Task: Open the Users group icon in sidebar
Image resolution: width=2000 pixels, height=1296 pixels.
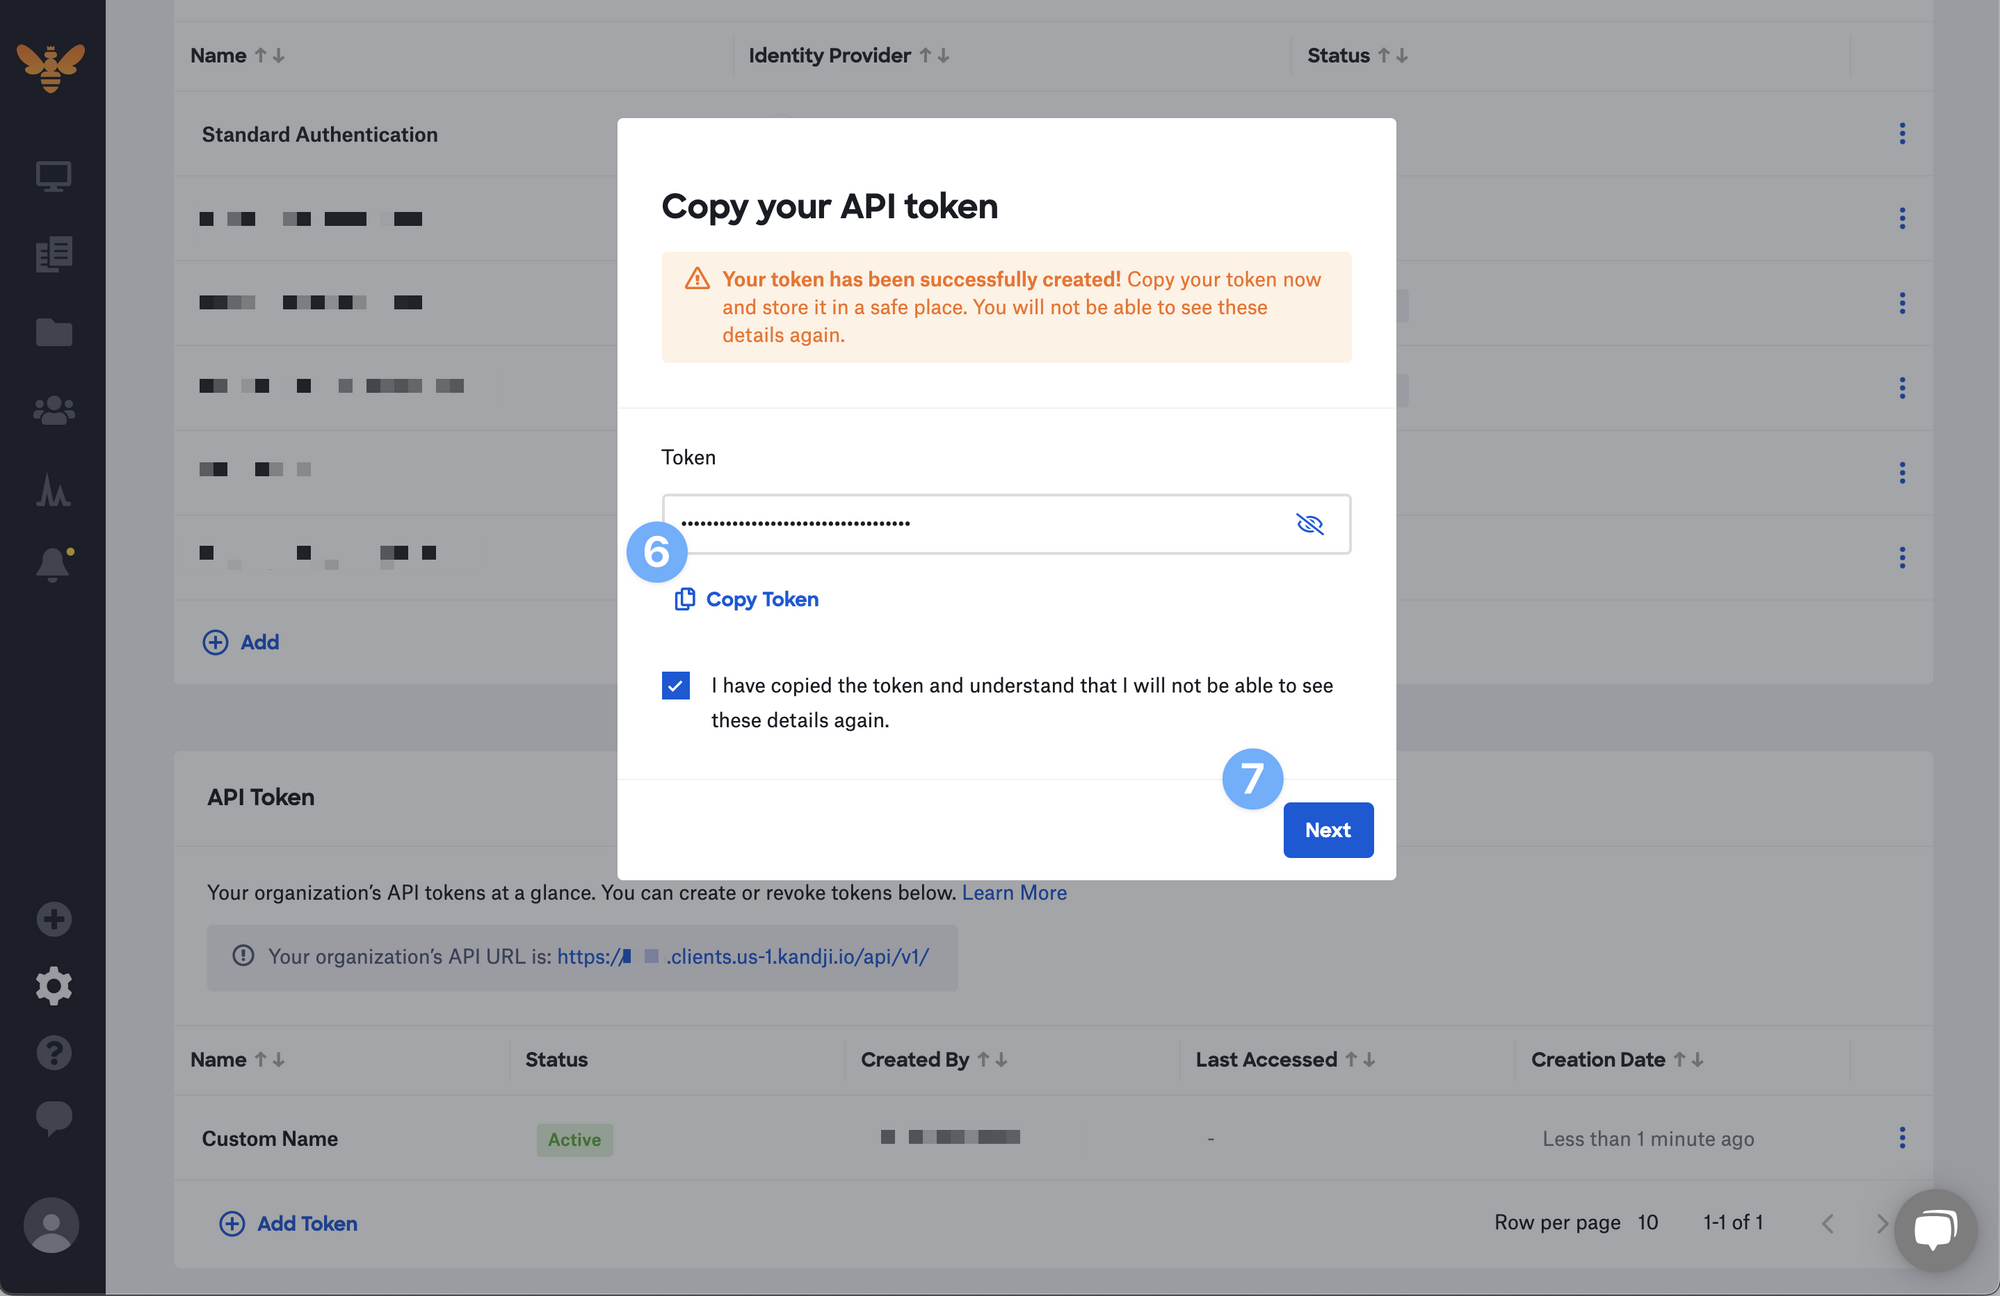Action: pos(53,410)
